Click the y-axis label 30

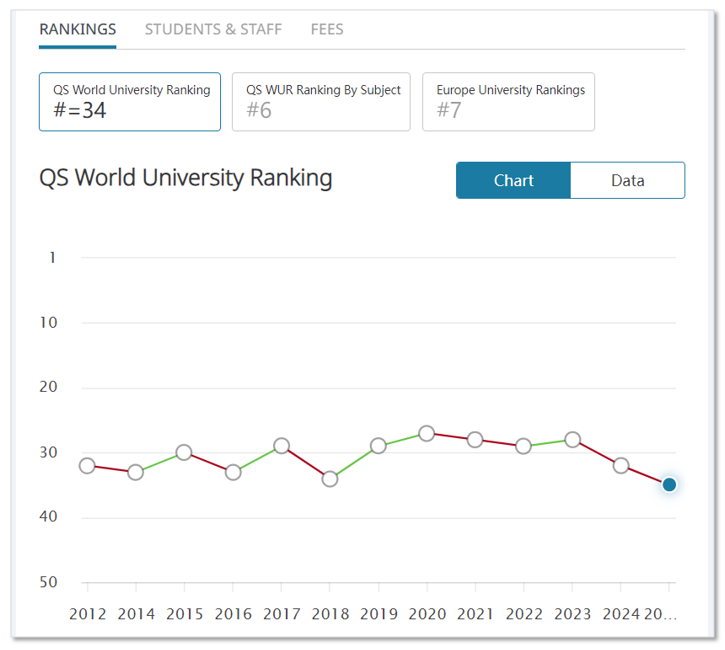[49, 453]
